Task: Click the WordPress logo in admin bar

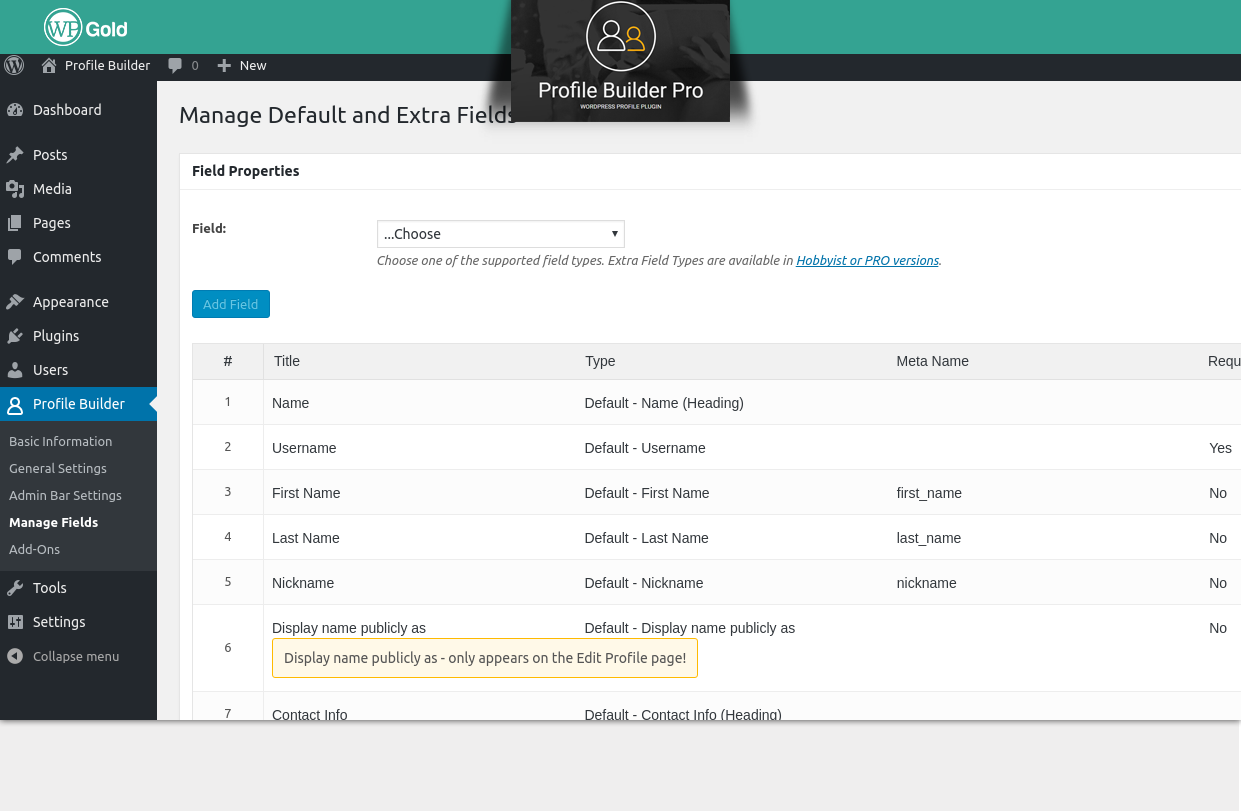Action: coord(14,66)
